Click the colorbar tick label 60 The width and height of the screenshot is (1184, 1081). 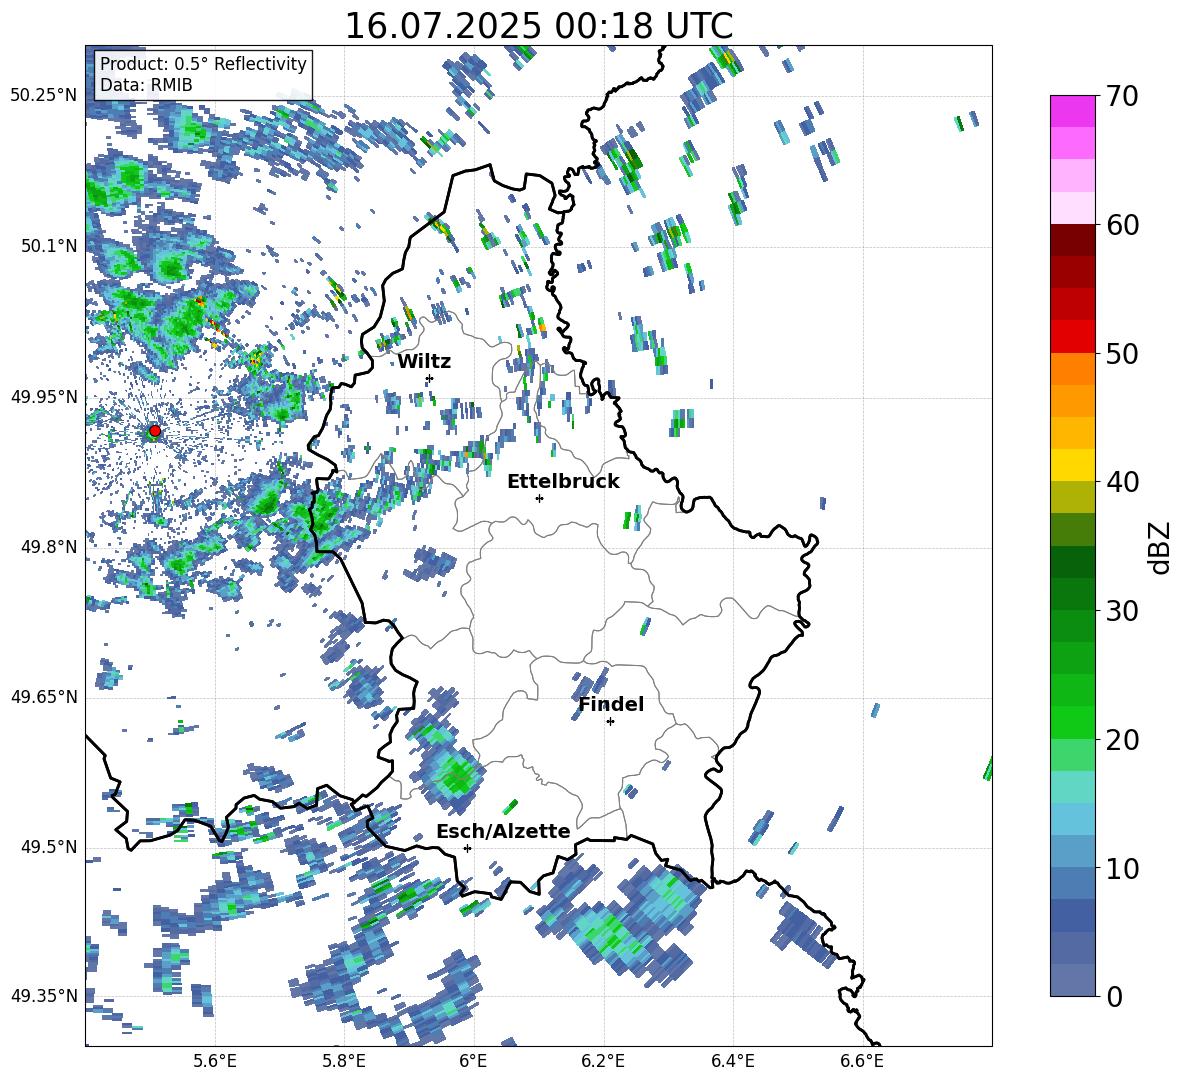[x=1122, y=225]
